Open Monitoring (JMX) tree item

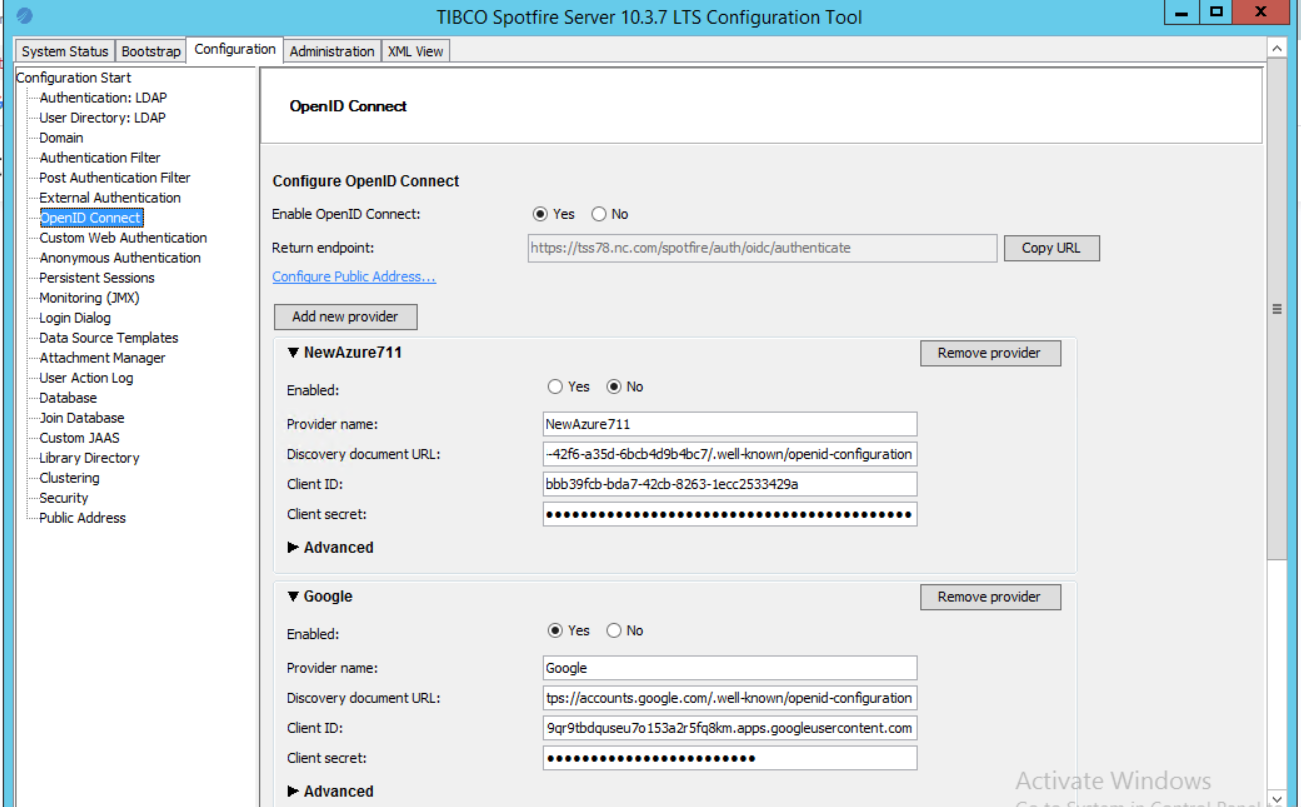pyautogui.click(x=89, y=298)
